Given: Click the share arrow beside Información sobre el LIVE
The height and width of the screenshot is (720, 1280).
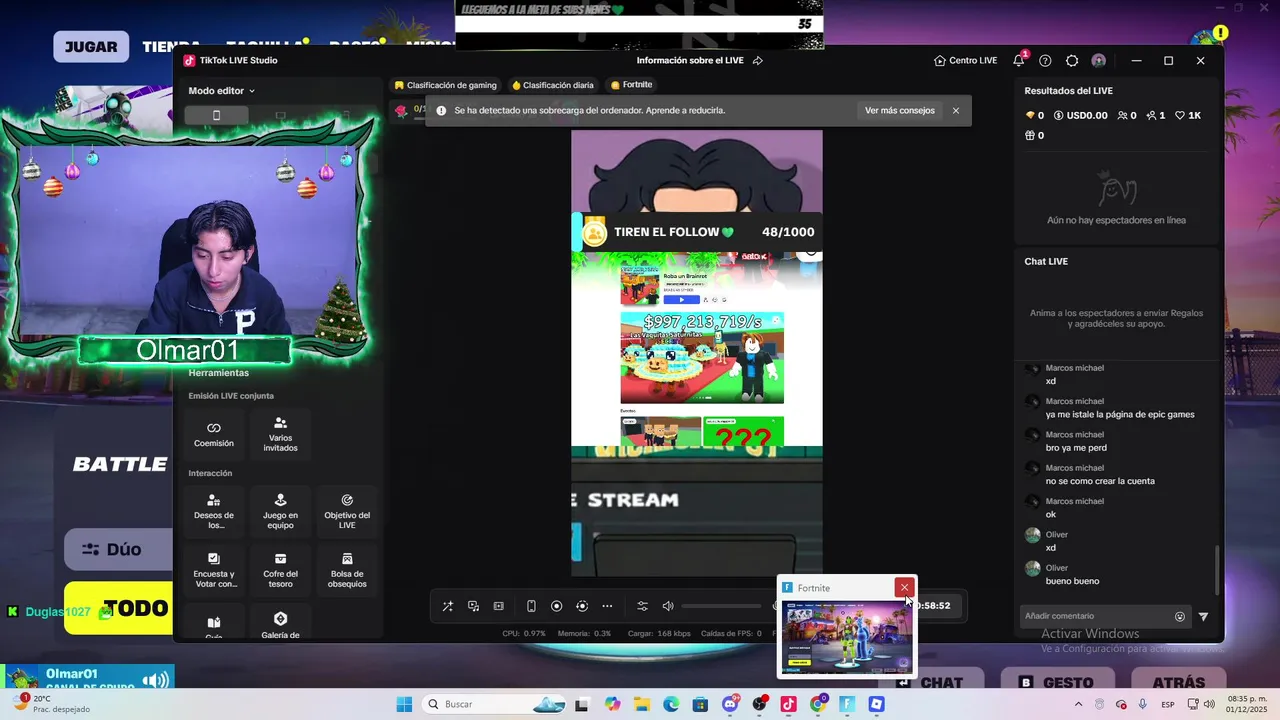Looking at the screenshot, I should 758,61.
